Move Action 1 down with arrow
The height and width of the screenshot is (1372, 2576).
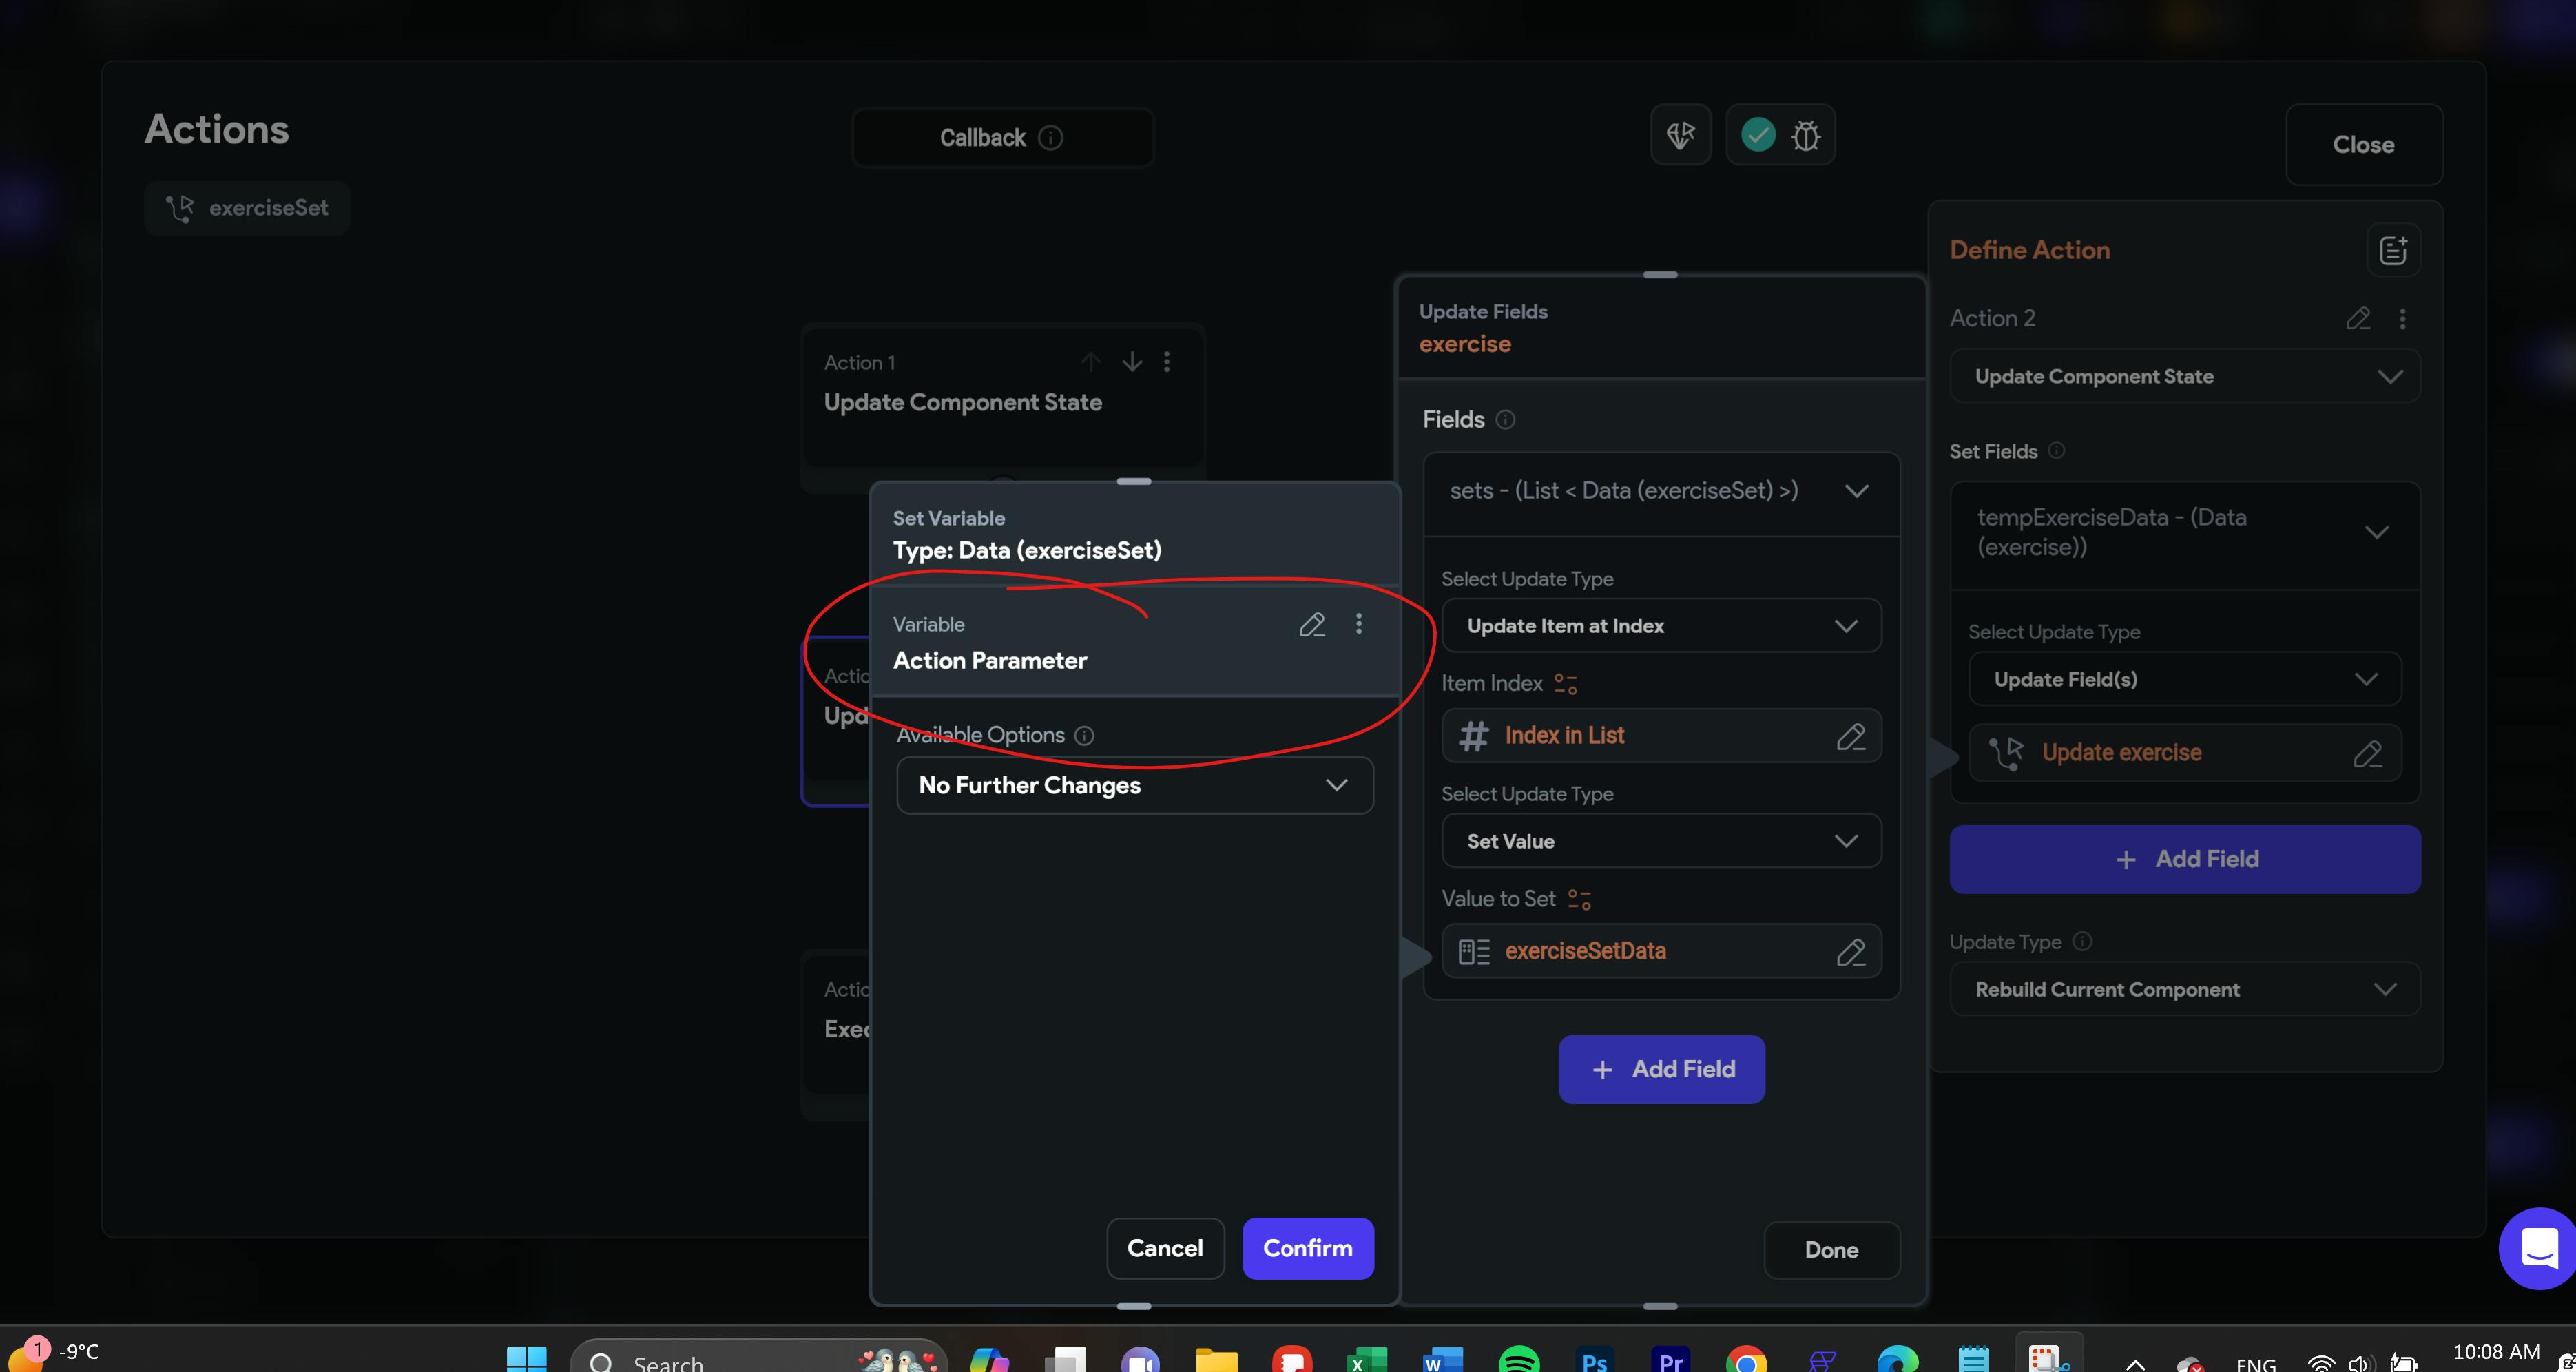coord(1131,362)
